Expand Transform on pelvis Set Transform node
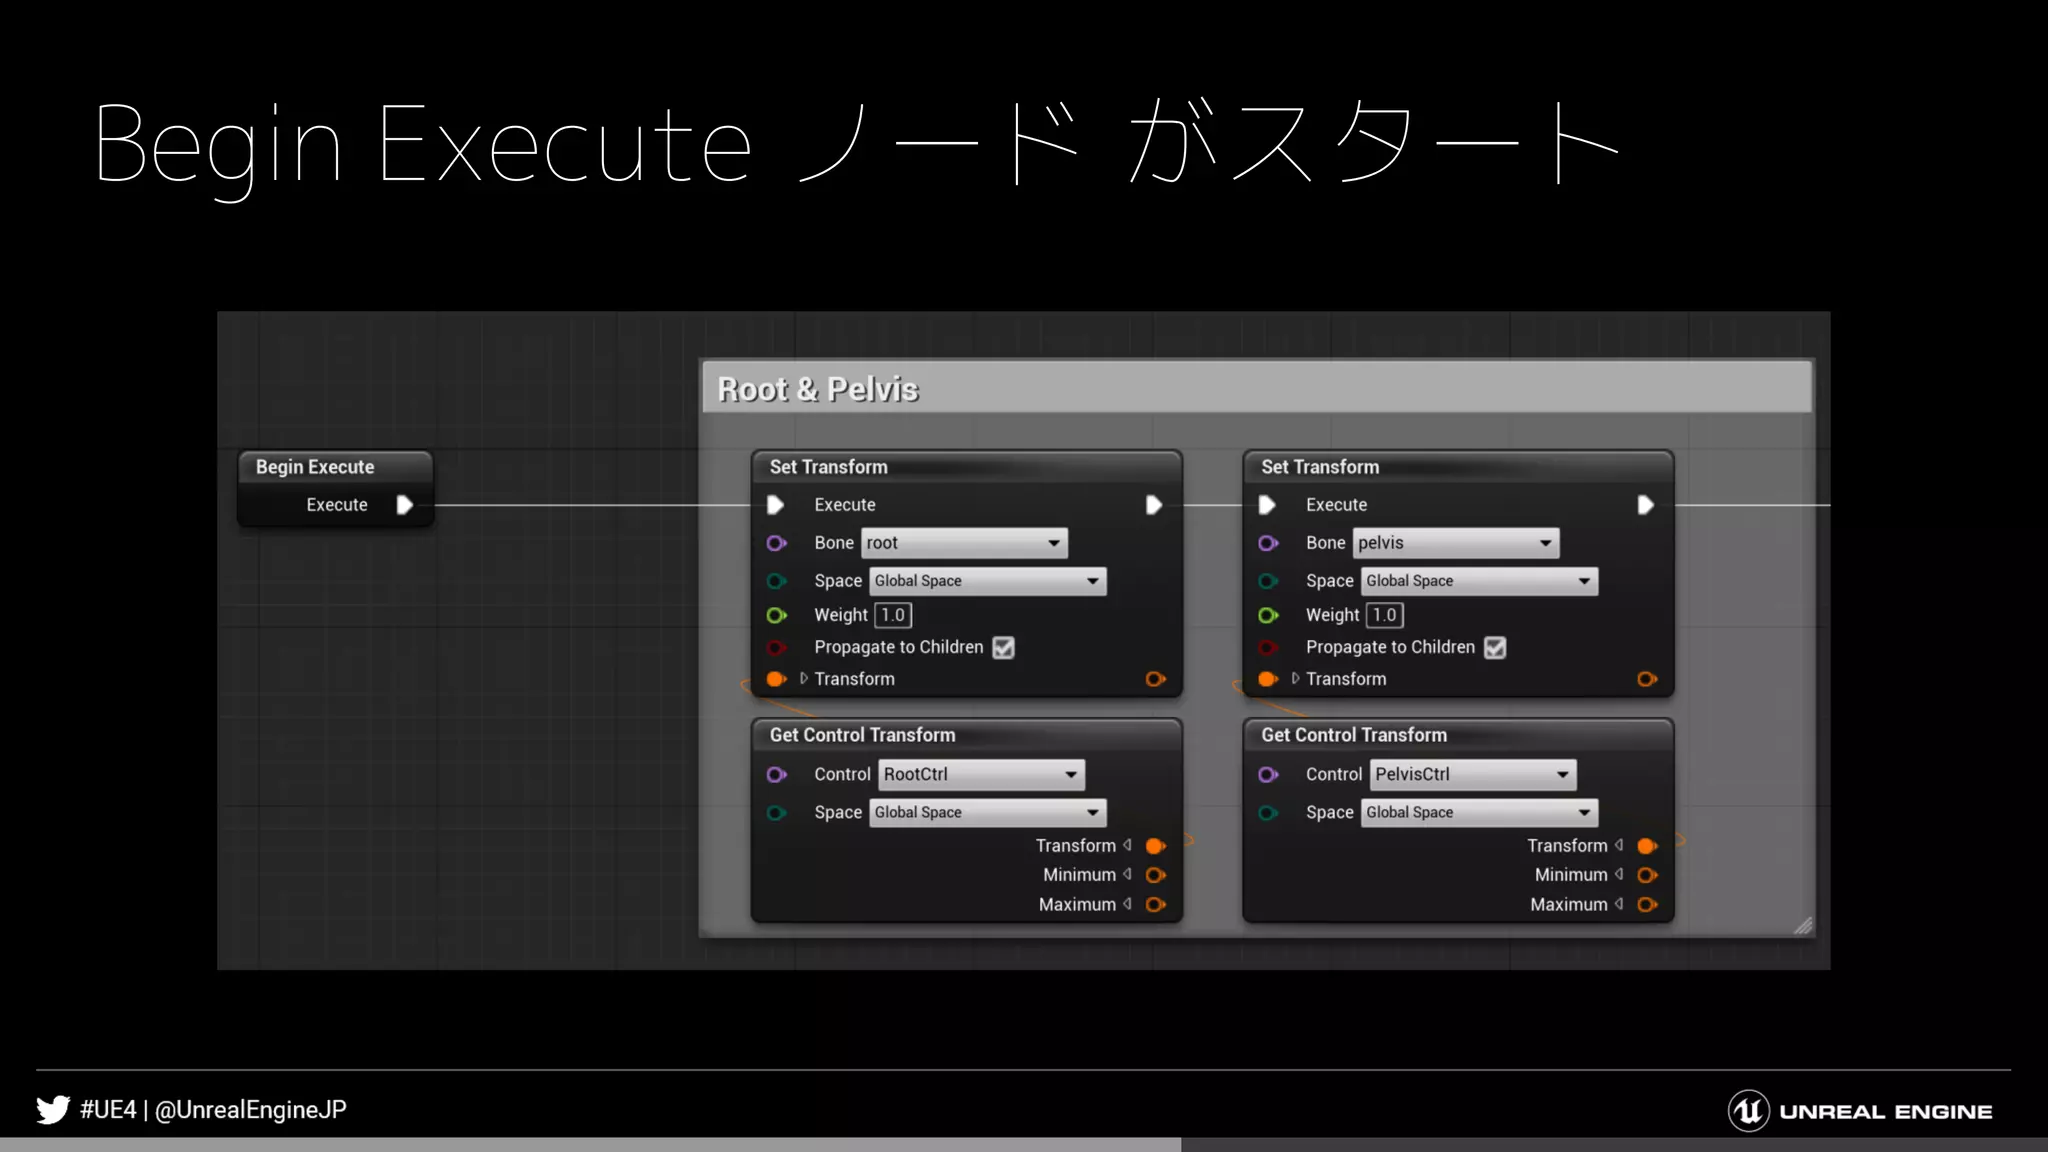 tap(1296, 679)
